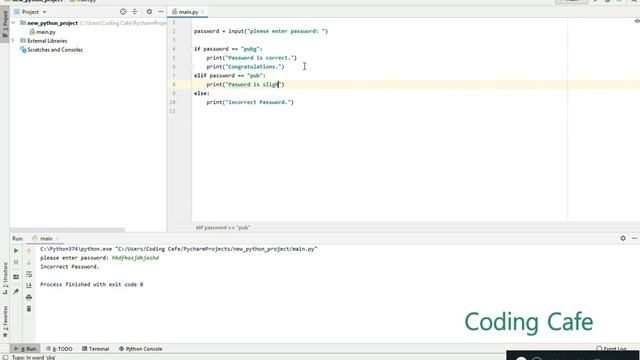This screenshot has height=360, width=640.
Task: Open the TODO tool window tab
Action: (59, 349)
